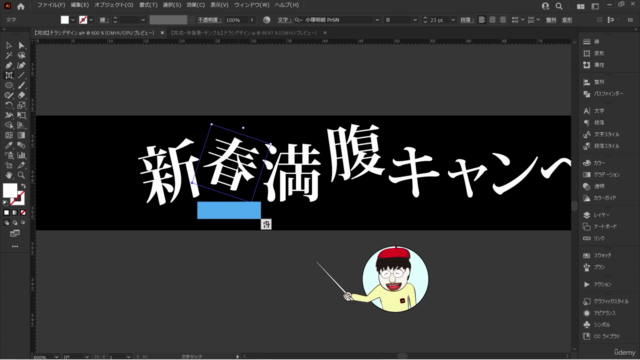Open the 効果(C) menu
The width and height of the screenshot is (640, 360).
point(196,5)
